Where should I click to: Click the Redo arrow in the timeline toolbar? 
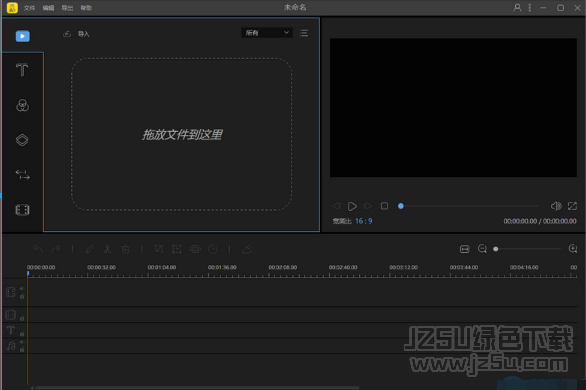coord(56,249)
